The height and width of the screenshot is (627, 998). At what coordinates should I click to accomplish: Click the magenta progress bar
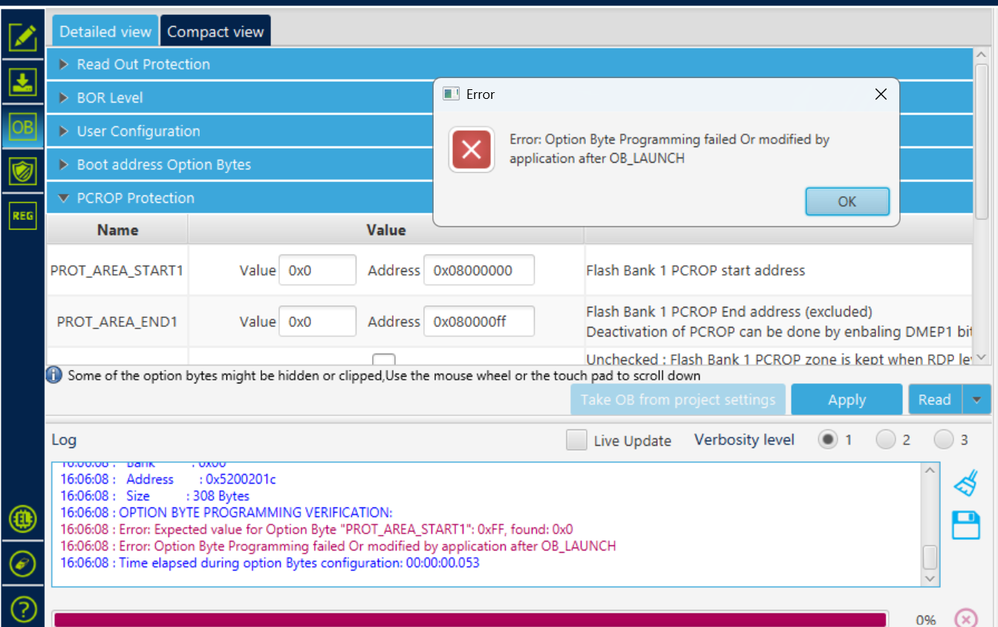(x=470, y=619)
